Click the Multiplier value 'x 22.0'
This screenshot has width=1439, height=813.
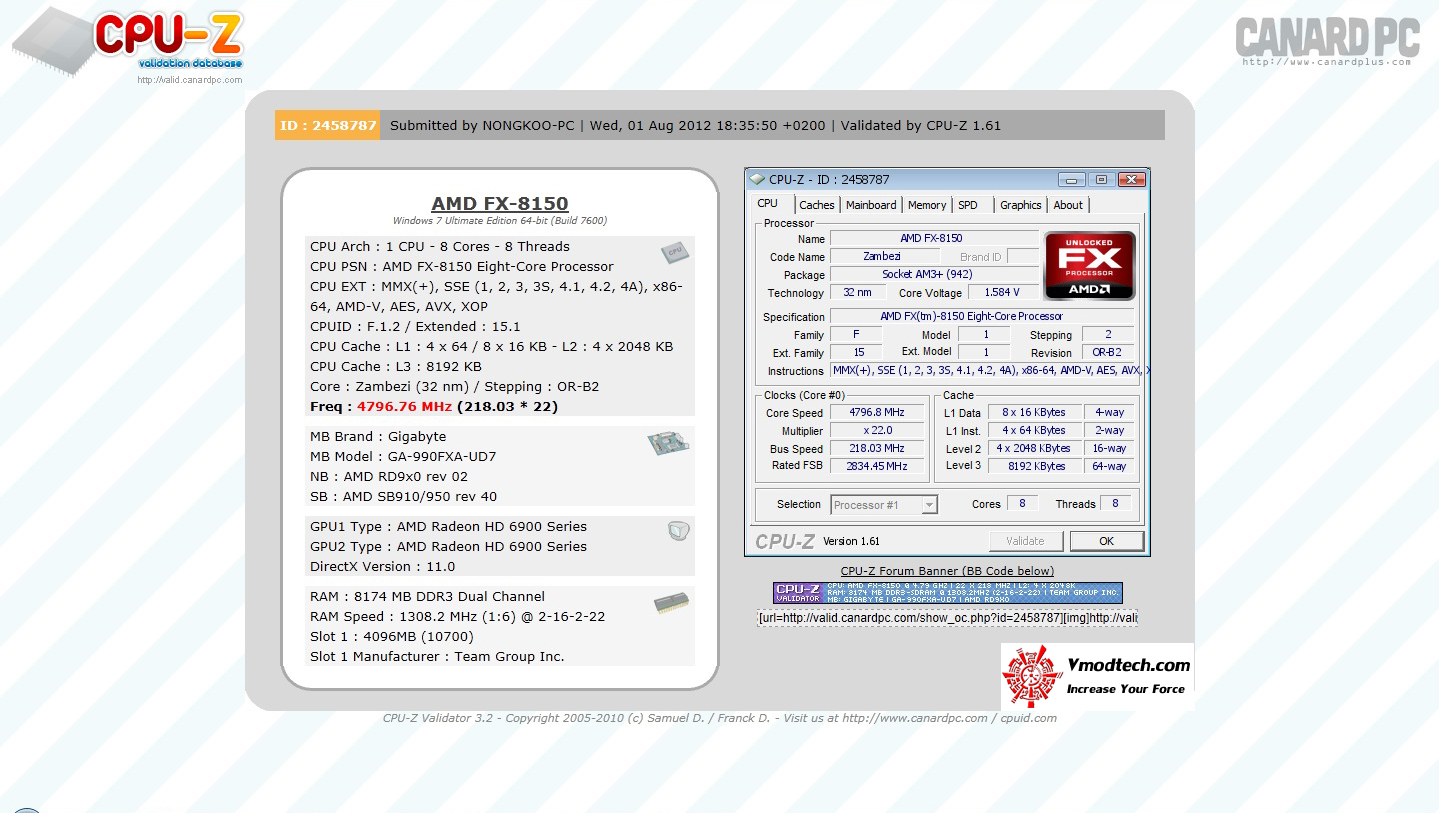point(877,431)
